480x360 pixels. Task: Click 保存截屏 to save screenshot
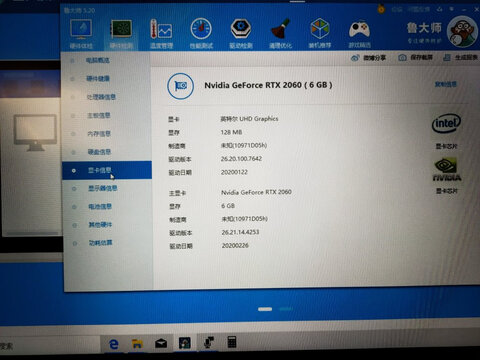415,58
